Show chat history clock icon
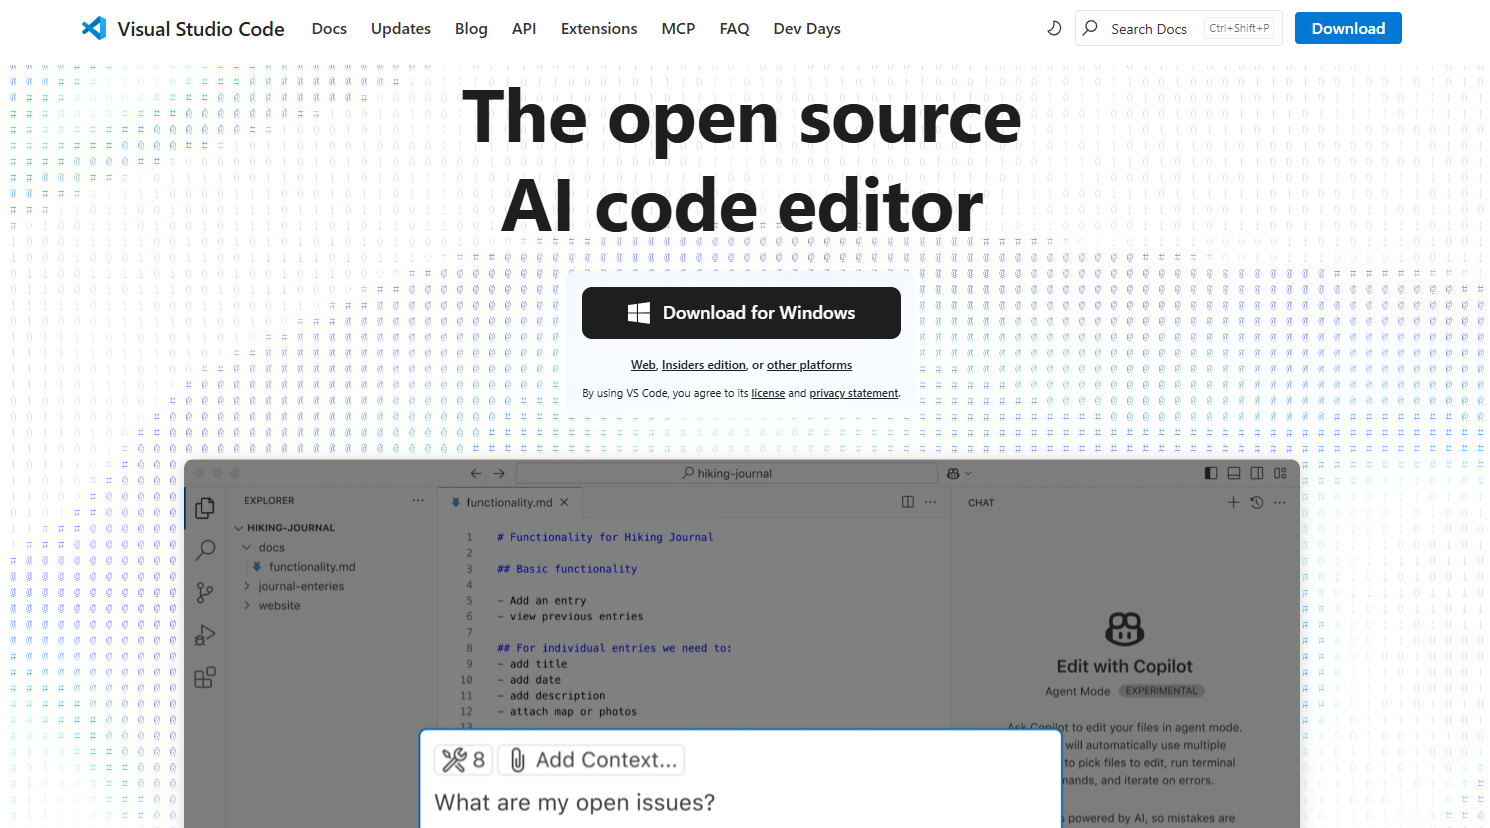 tap(1257, 502)
